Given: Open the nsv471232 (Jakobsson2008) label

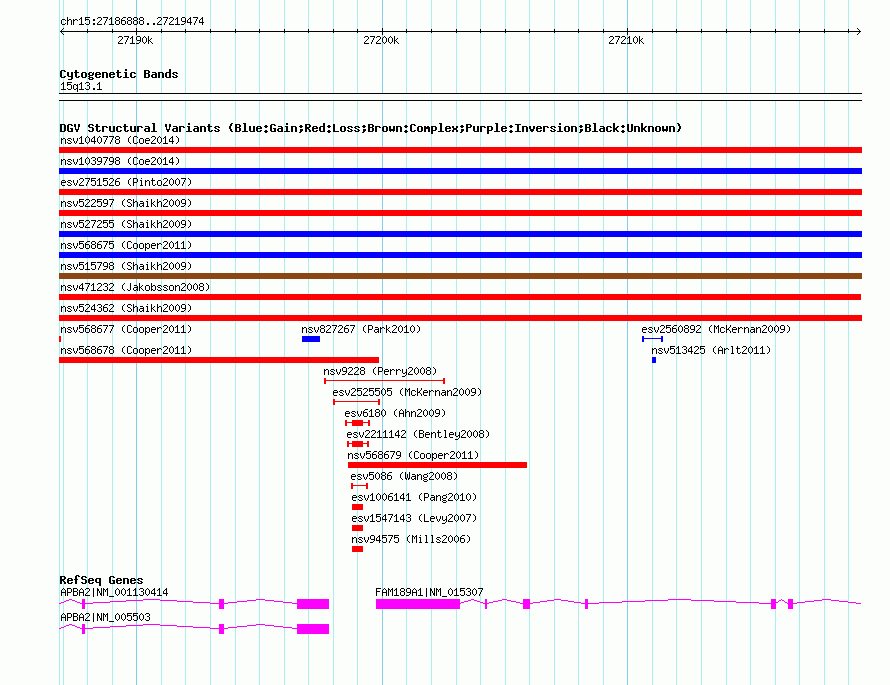Looking at the screenshot, I should point(135,287).
